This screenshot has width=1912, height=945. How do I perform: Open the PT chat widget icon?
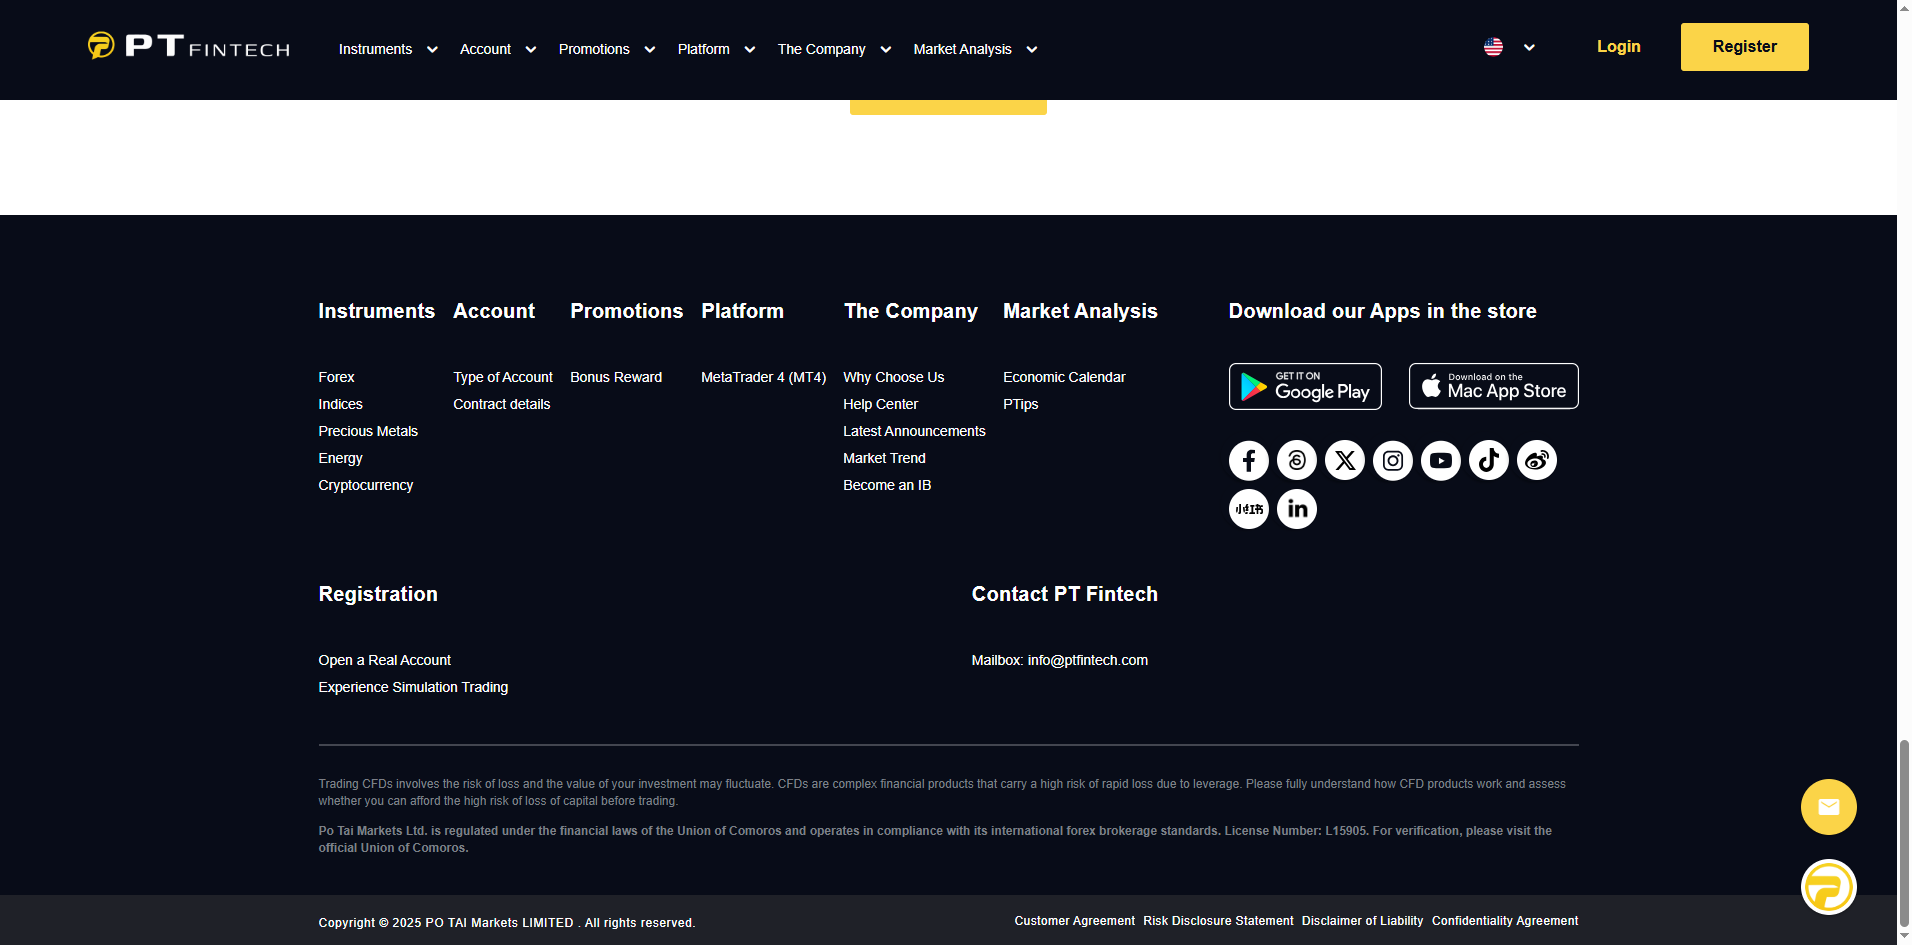coord(1828,887)
